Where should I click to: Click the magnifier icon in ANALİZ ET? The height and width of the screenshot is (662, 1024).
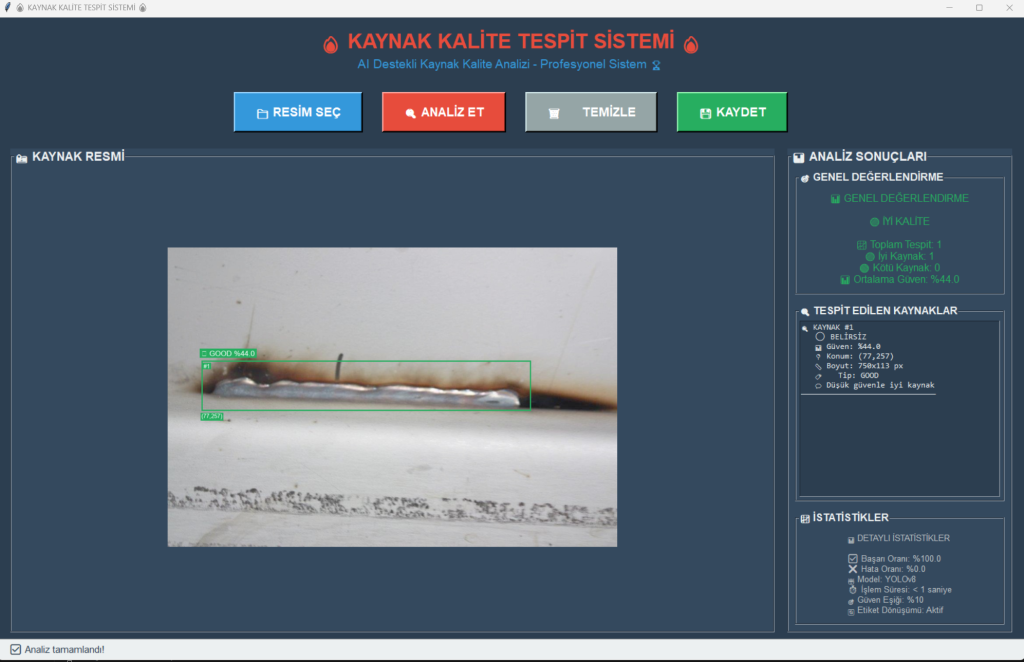410,113
